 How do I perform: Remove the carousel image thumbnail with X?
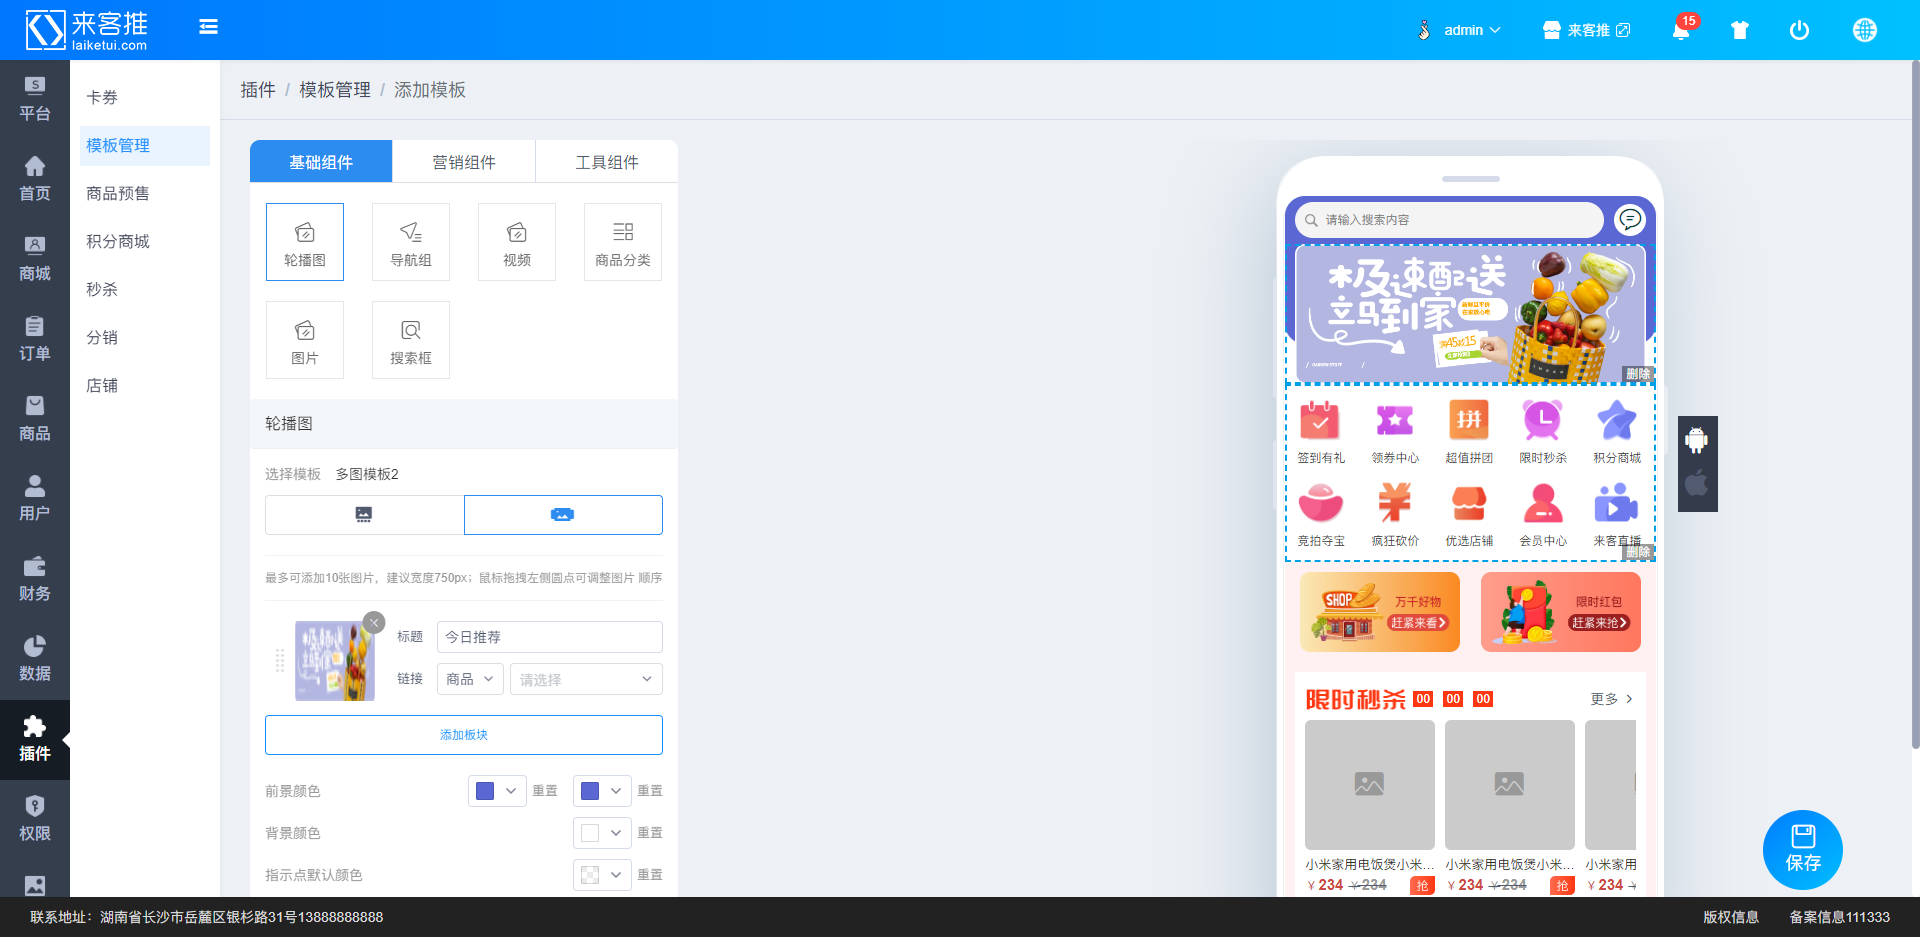pyautogui.click(x=374, y=623)
